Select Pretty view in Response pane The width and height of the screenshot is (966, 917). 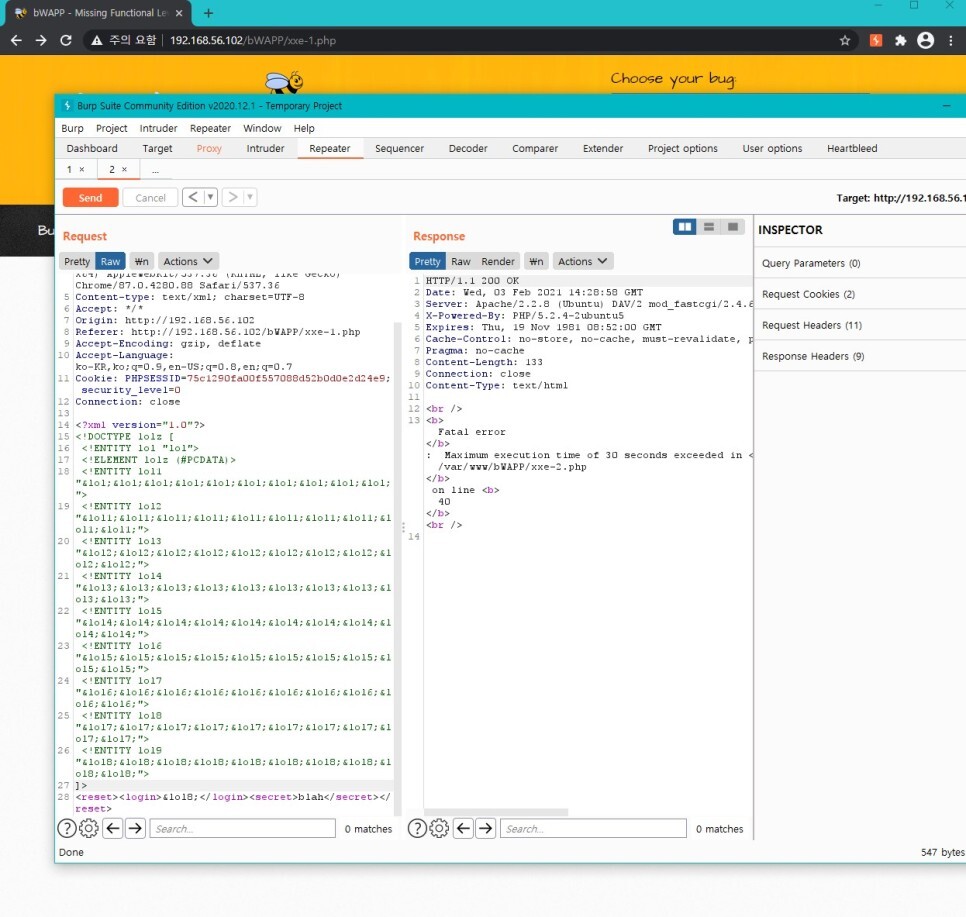[428, 261]
